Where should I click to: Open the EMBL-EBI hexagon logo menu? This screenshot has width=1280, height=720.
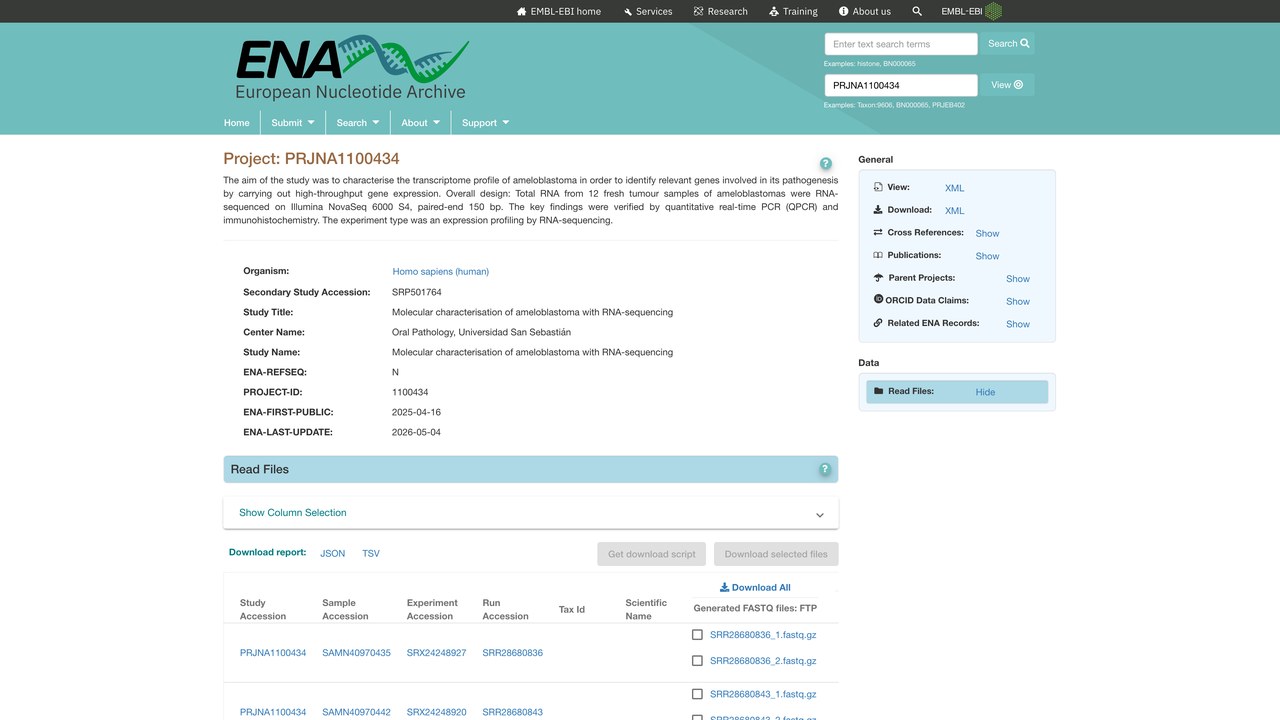click(x=993, y=11)
